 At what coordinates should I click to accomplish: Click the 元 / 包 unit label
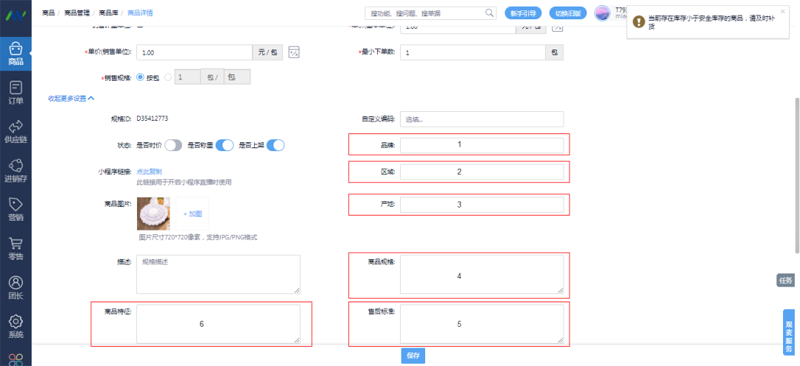(268, 53)
